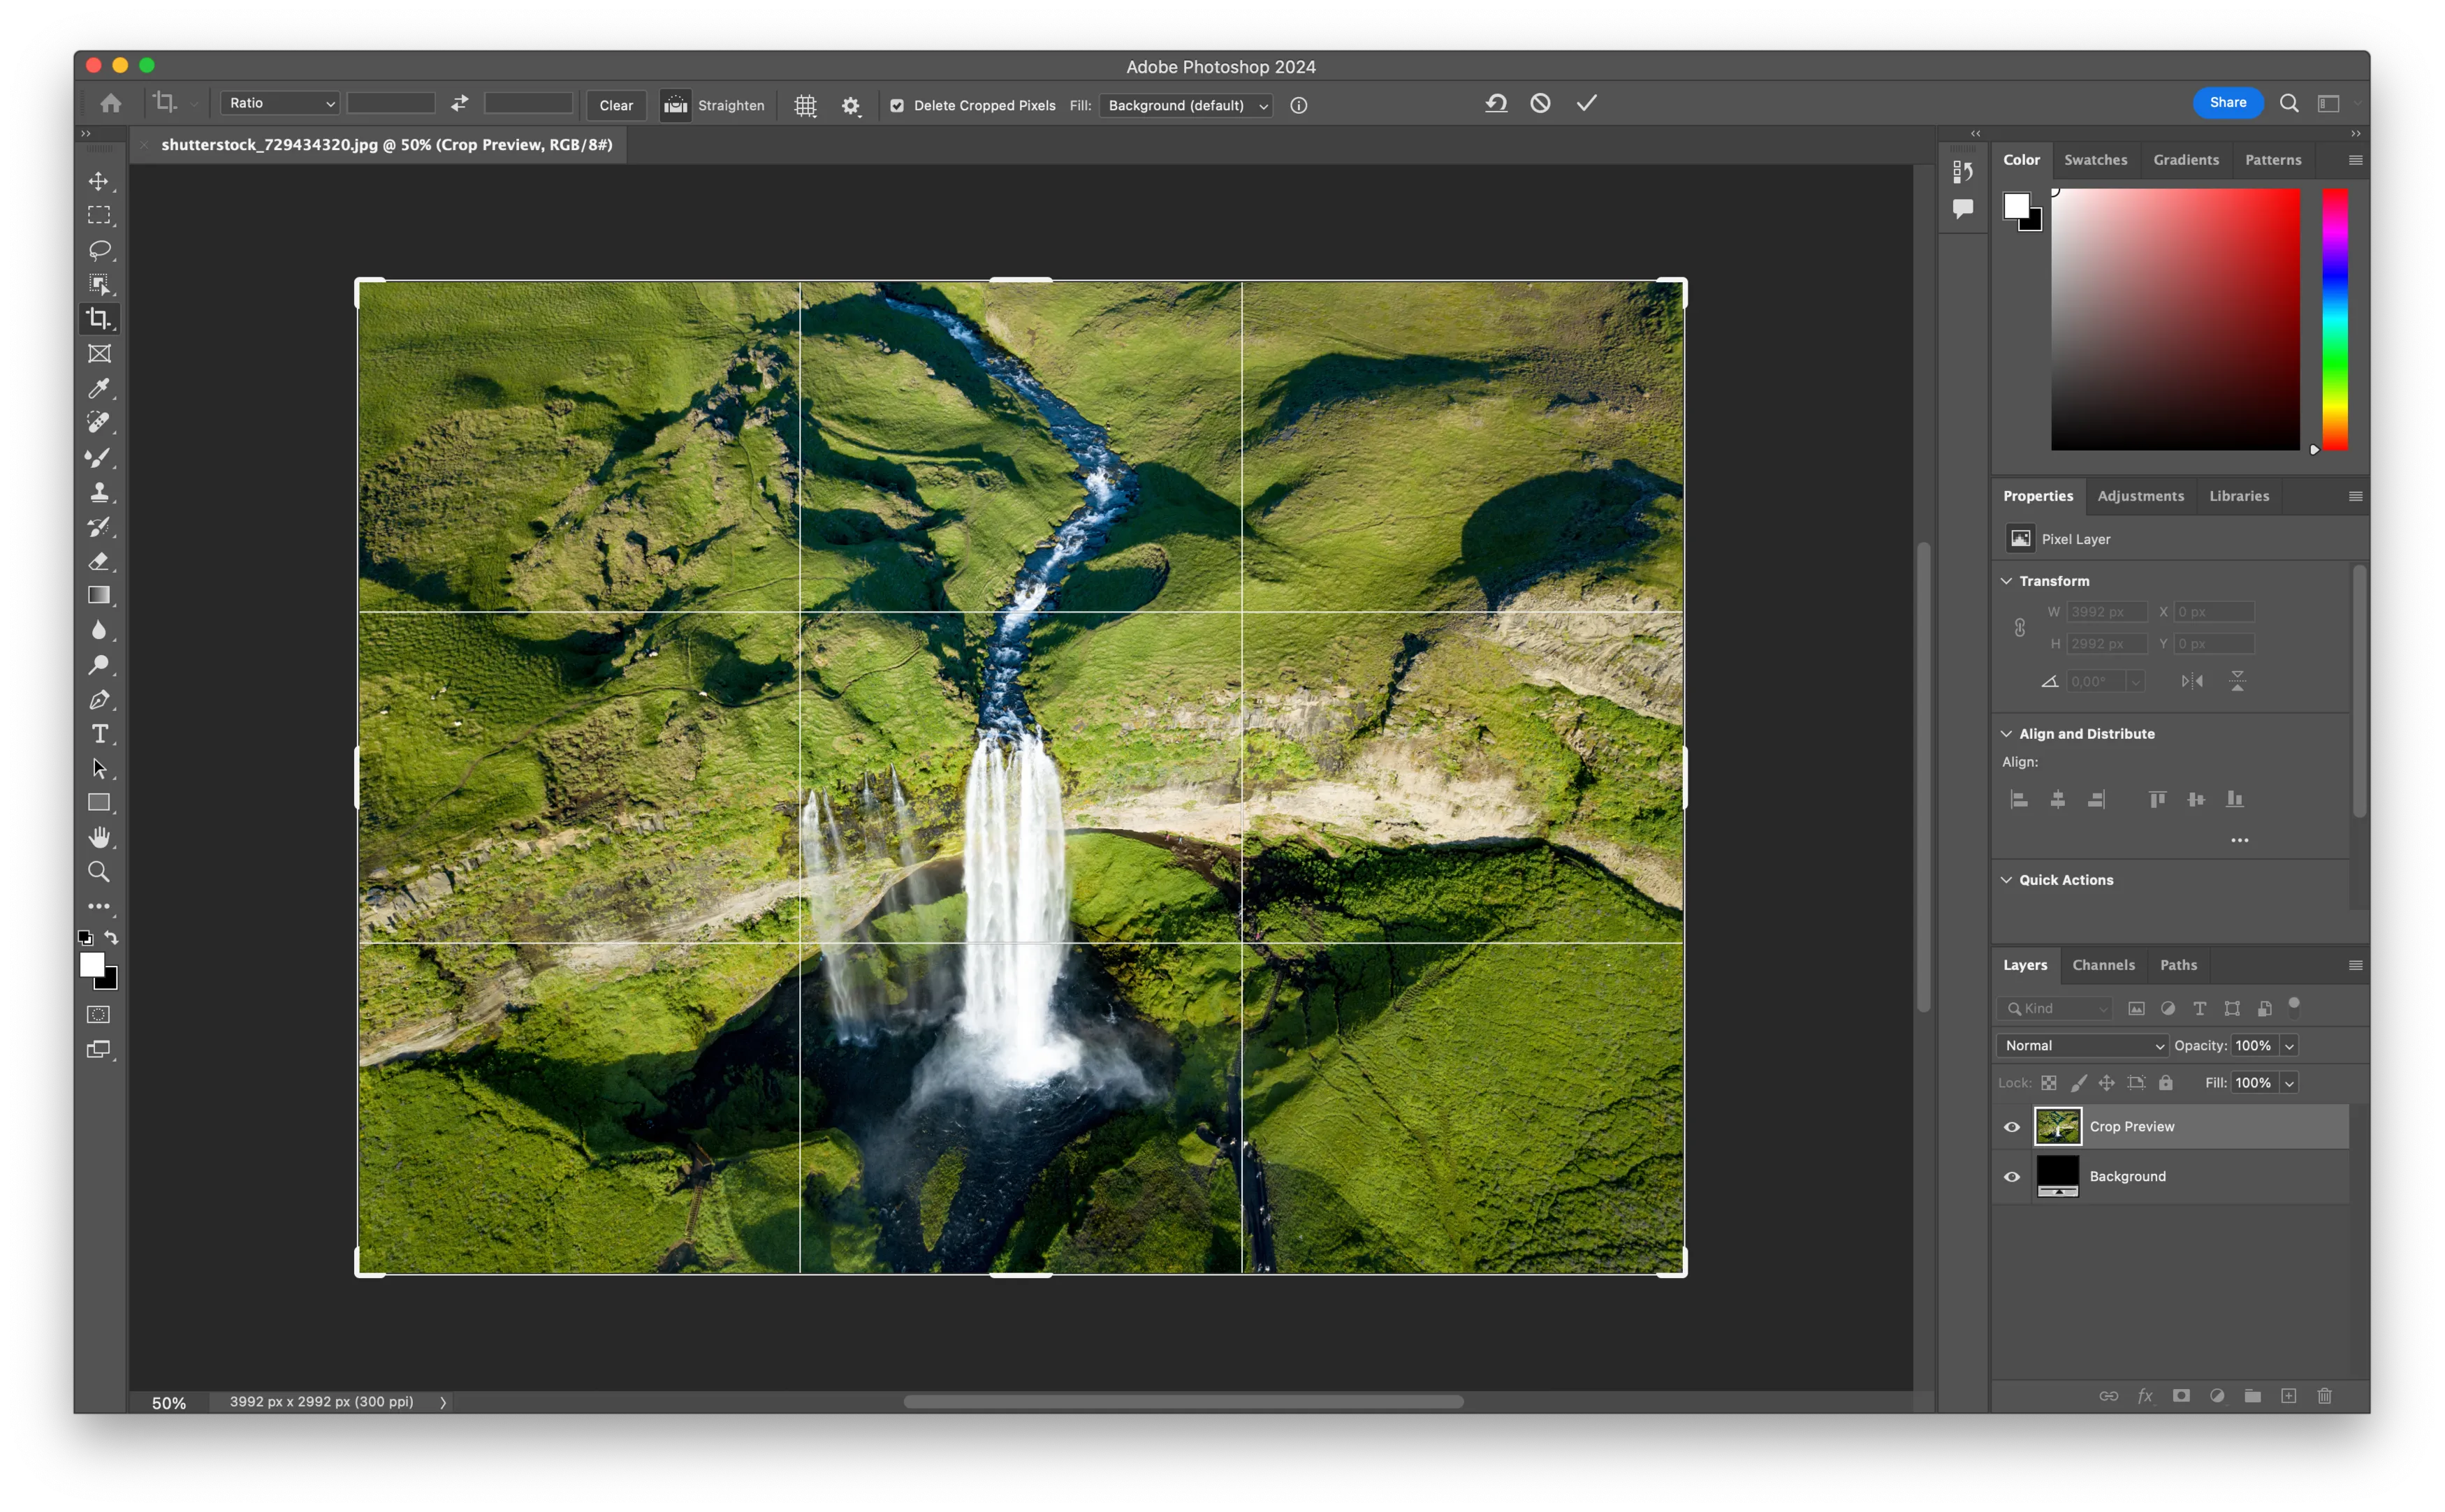Viewport: 2445px width, 1512px height.
Task: Select the Type tool
Action: 99,733
